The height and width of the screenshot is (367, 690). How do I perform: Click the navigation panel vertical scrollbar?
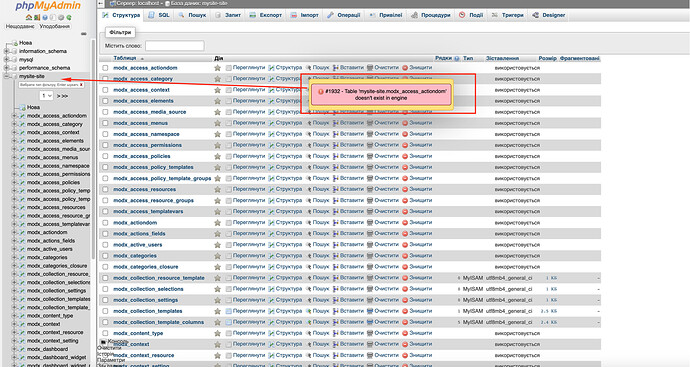tap(93, 150)
